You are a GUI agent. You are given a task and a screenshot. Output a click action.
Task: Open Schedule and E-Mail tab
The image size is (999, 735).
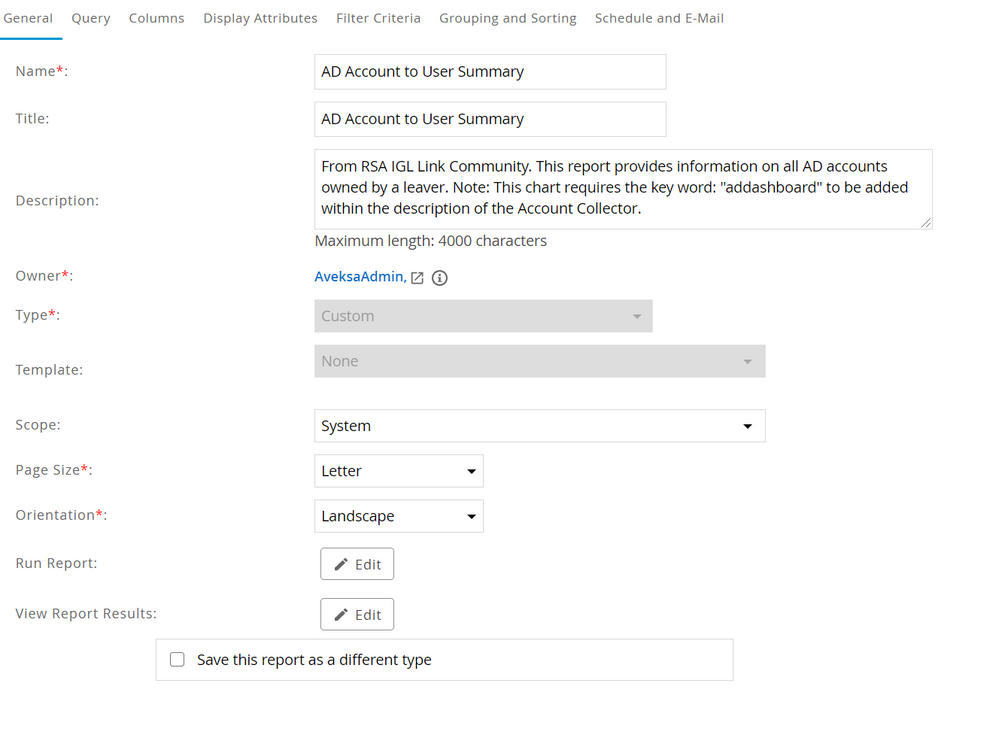pos(659,18)
